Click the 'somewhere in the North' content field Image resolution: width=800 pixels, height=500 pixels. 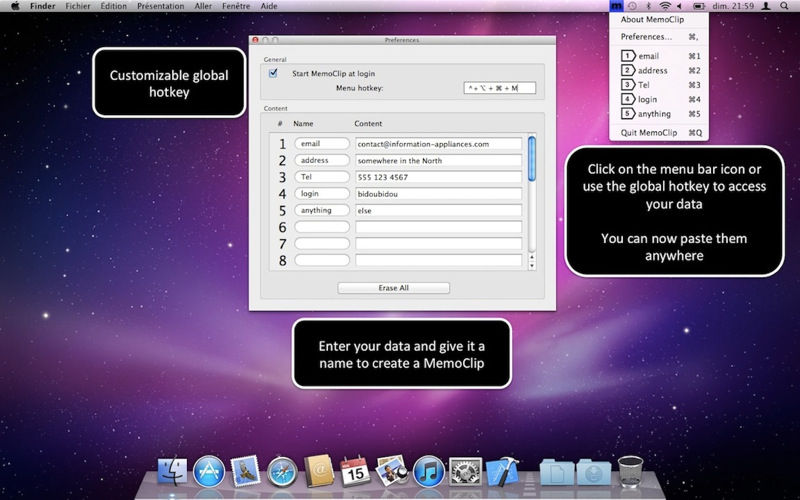[439, 160]
